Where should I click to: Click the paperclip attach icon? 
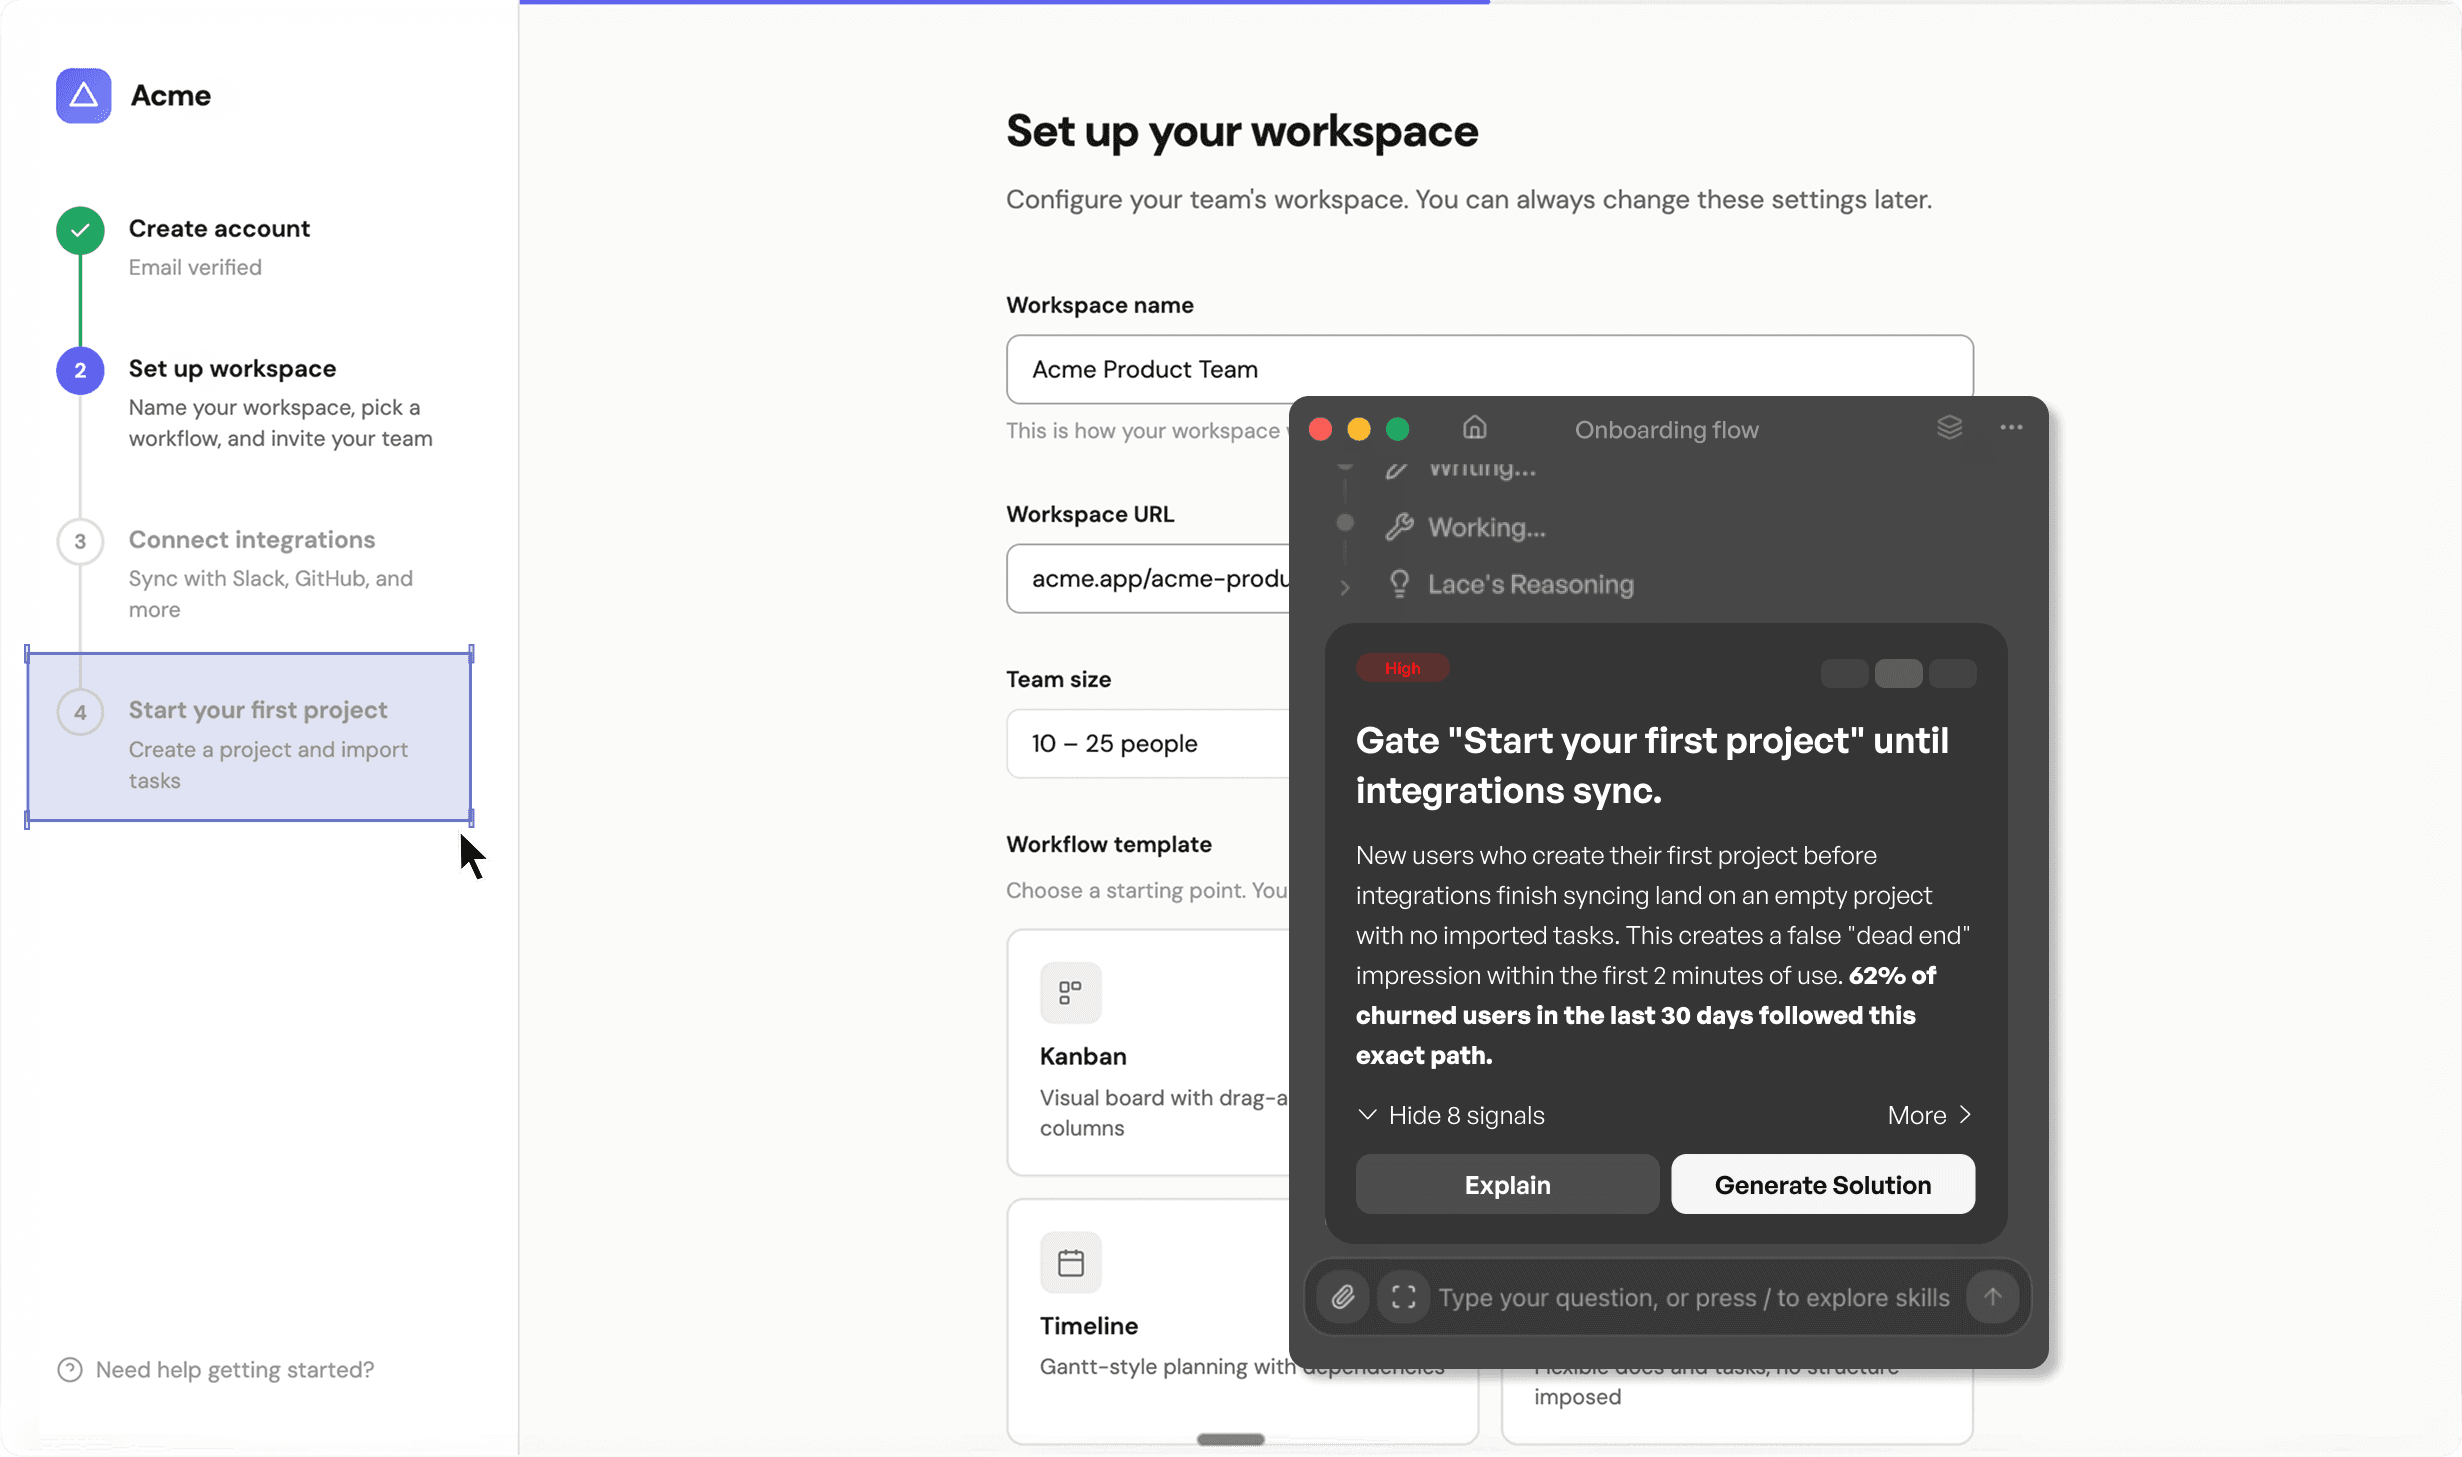click(x=1342, y=1297)
